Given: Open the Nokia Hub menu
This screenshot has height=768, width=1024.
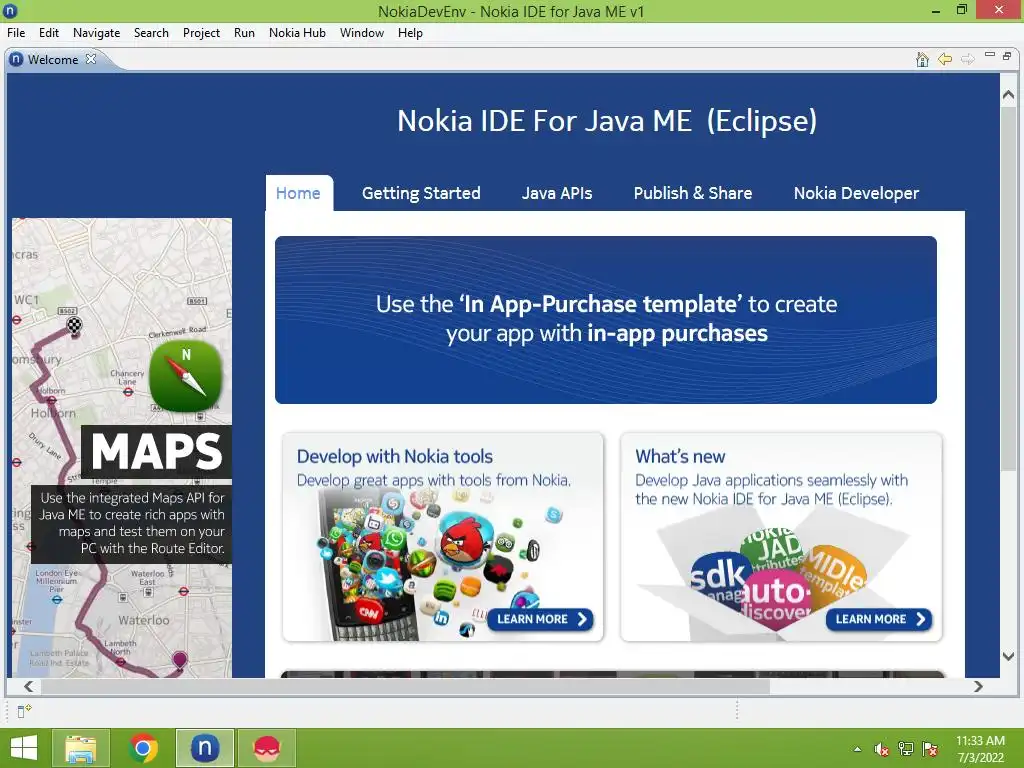Looking at the screenshot, I should pyautogui.click(x=297, y=33).
